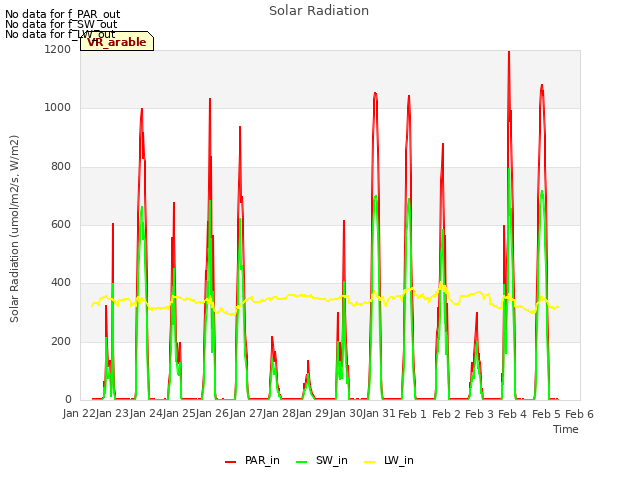Image resolution: width=640 pixels, height=480 pixels.
Task: Click the PAR_in peak near 1000 on Jan 24
Action: pyautogui.click(x=142, y=109)
